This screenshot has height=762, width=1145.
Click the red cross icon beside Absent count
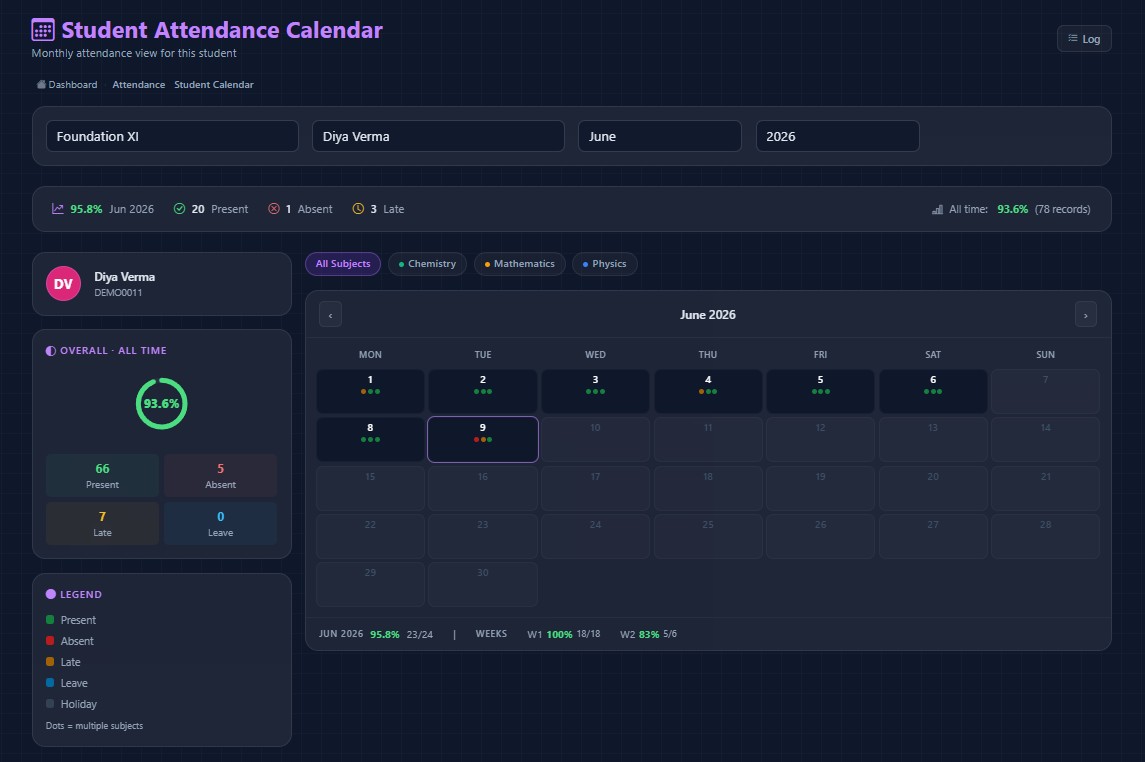pos(274,209)
